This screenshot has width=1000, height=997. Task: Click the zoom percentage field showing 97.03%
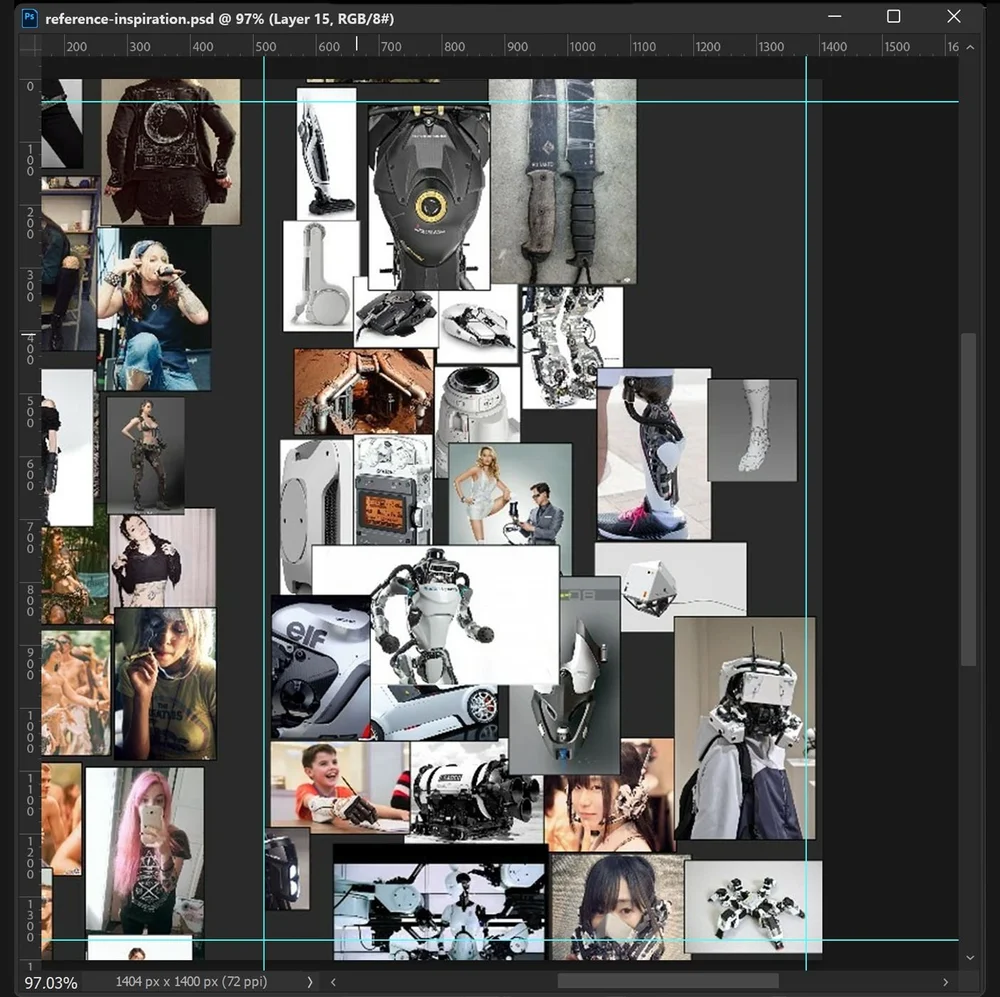pos(51,982)
